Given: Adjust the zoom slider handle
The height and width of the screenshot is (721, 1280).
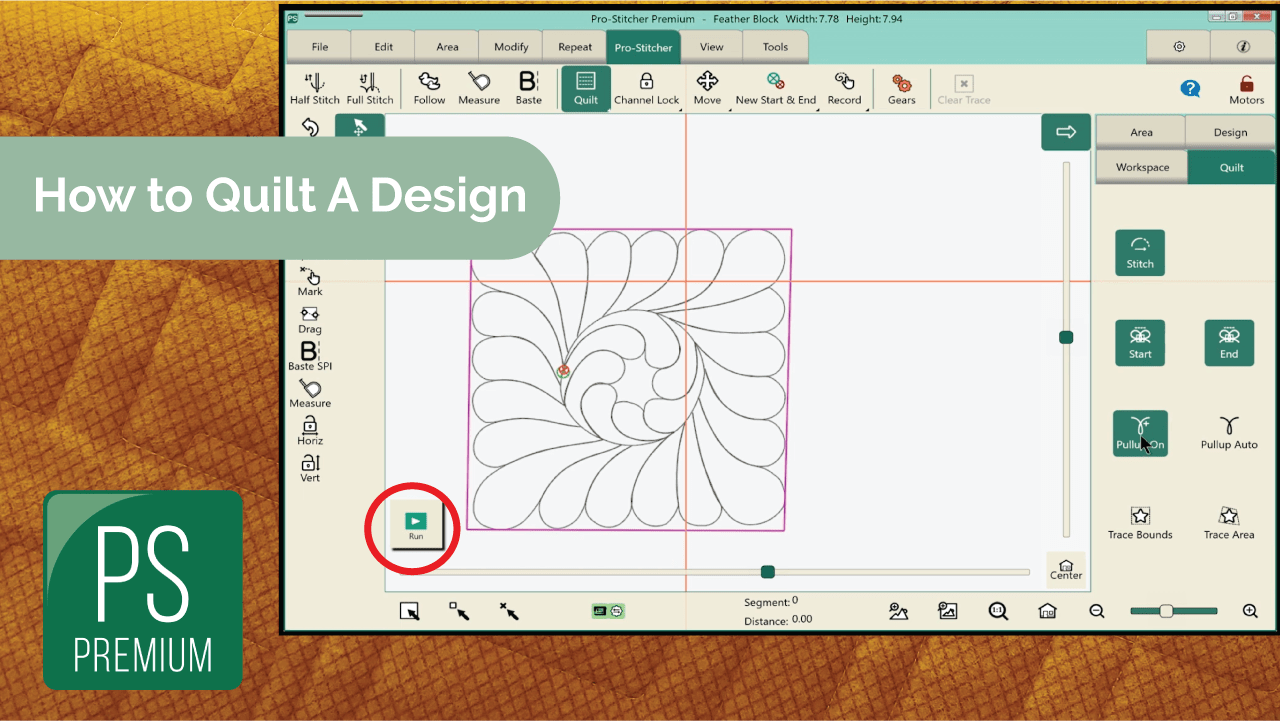Looking at the screenshot, I should [1166, 611].
